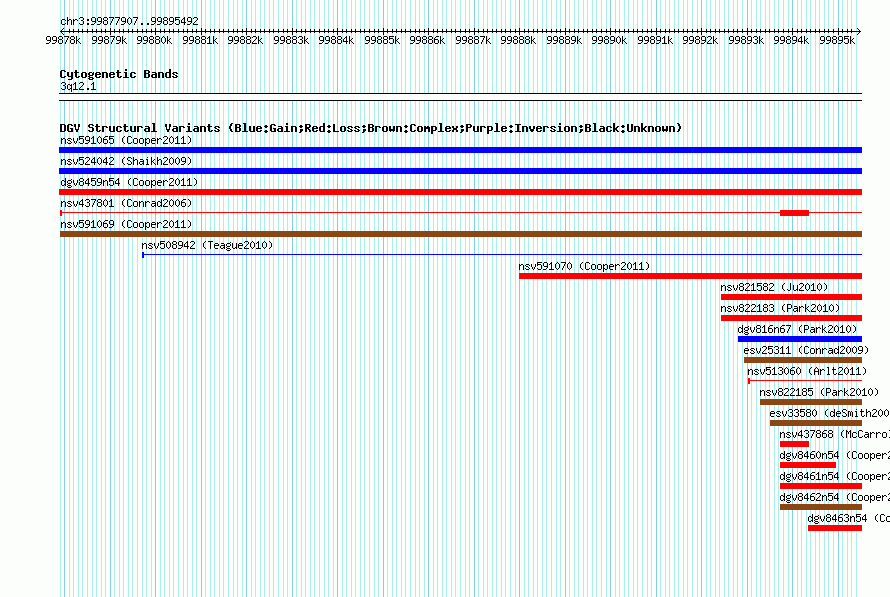Click the short red bar under nsv437868
The width and height of the screenshot is (890, 597).
pos(794,444)
